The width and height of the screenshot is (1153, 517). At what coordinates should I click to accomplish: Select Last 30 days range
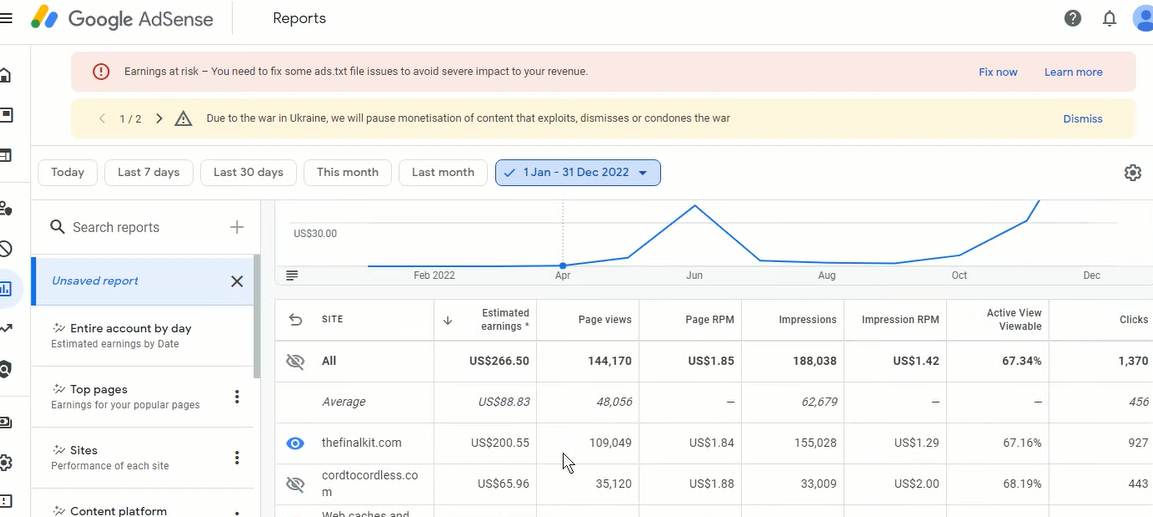tap(249, 173)
